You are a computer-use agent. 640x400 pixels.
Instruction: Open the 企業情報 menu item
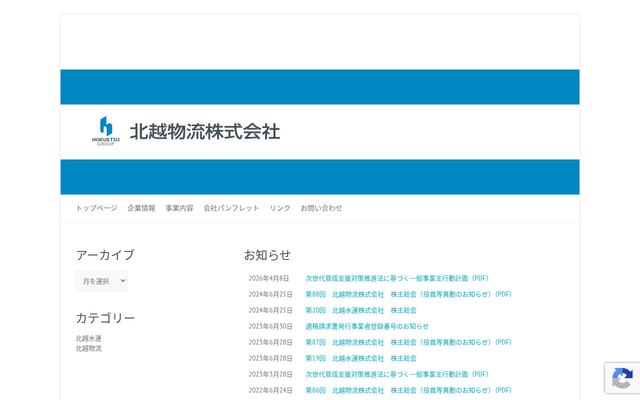[141, 208]
